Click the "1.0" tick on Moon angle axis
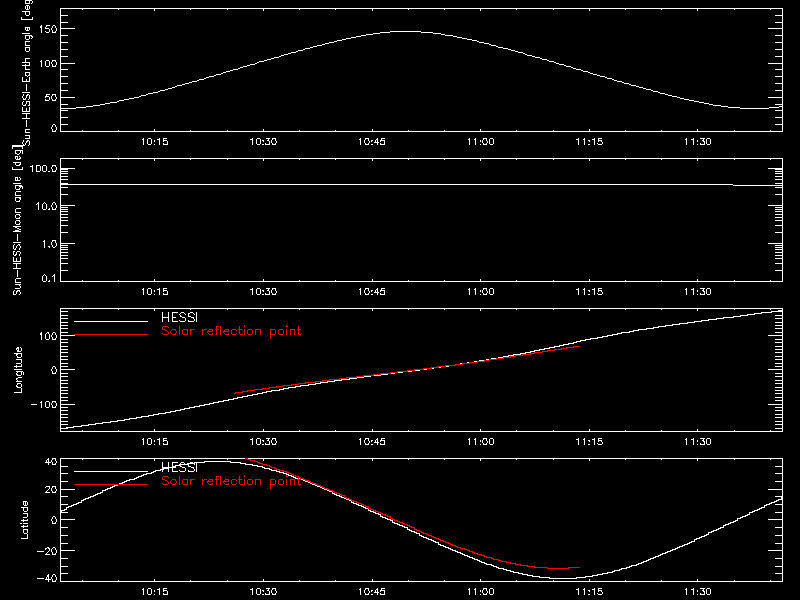Image resolution: width=800 pixels, height=600 pixels. pos(49,244)
